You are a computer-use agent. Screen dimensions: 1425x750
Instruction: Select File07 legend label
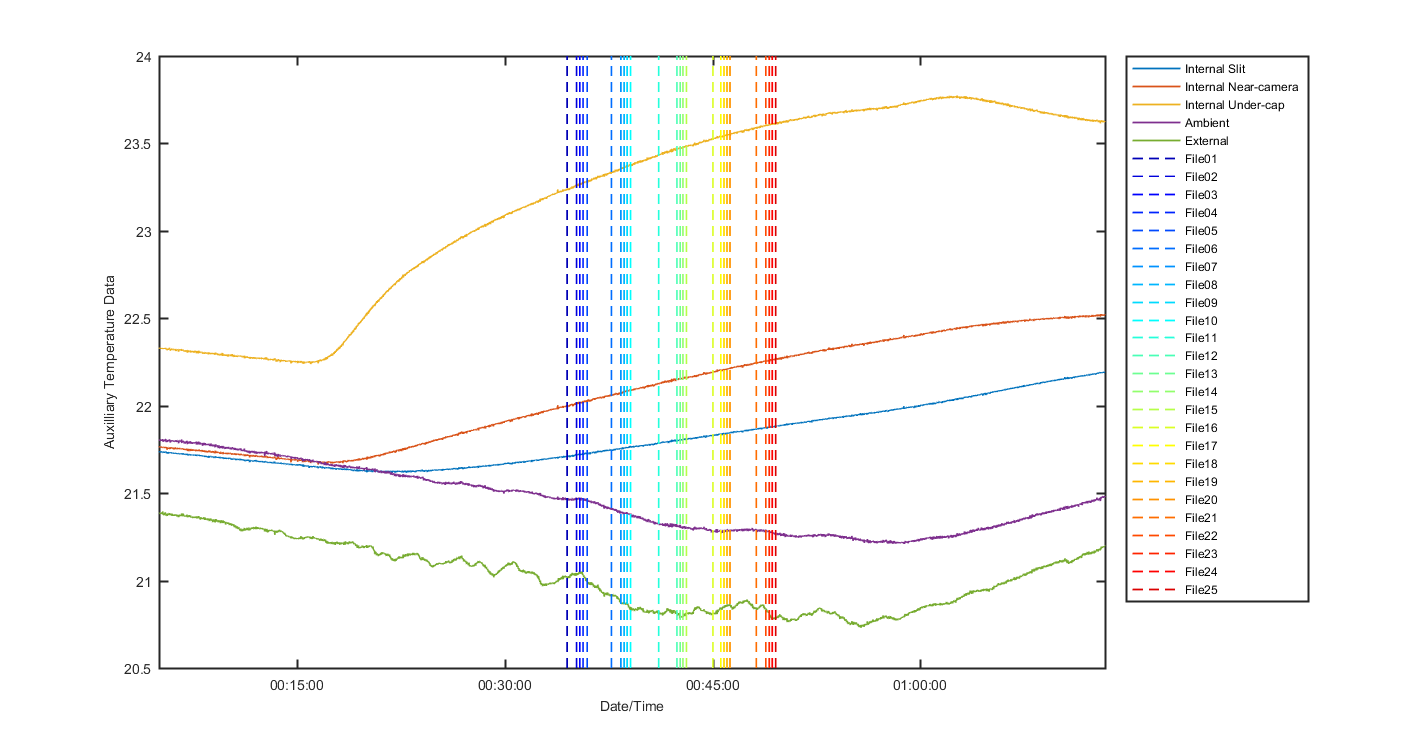[1201, 267]
